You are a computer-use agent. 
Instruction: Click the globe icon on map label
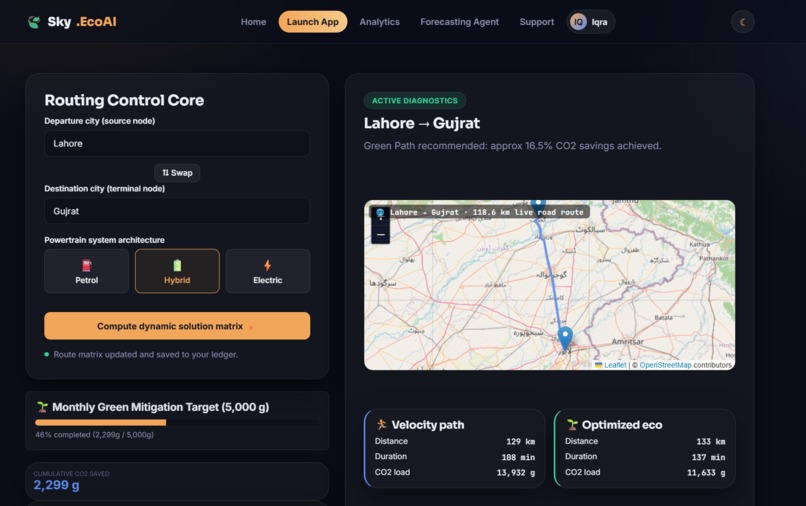pyautogui.click(x=380, y=212)
